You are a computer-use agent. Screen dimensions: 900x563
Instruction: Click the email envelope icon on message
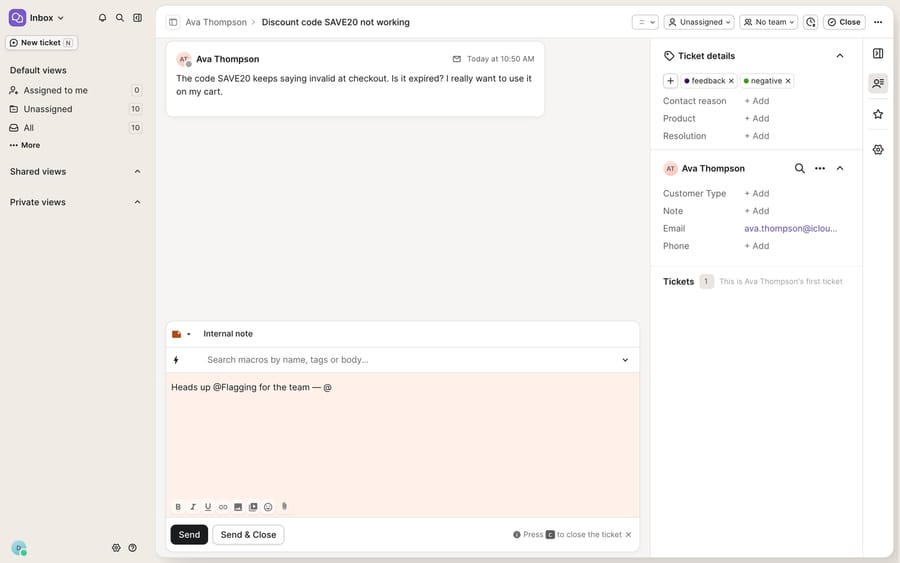457,59
